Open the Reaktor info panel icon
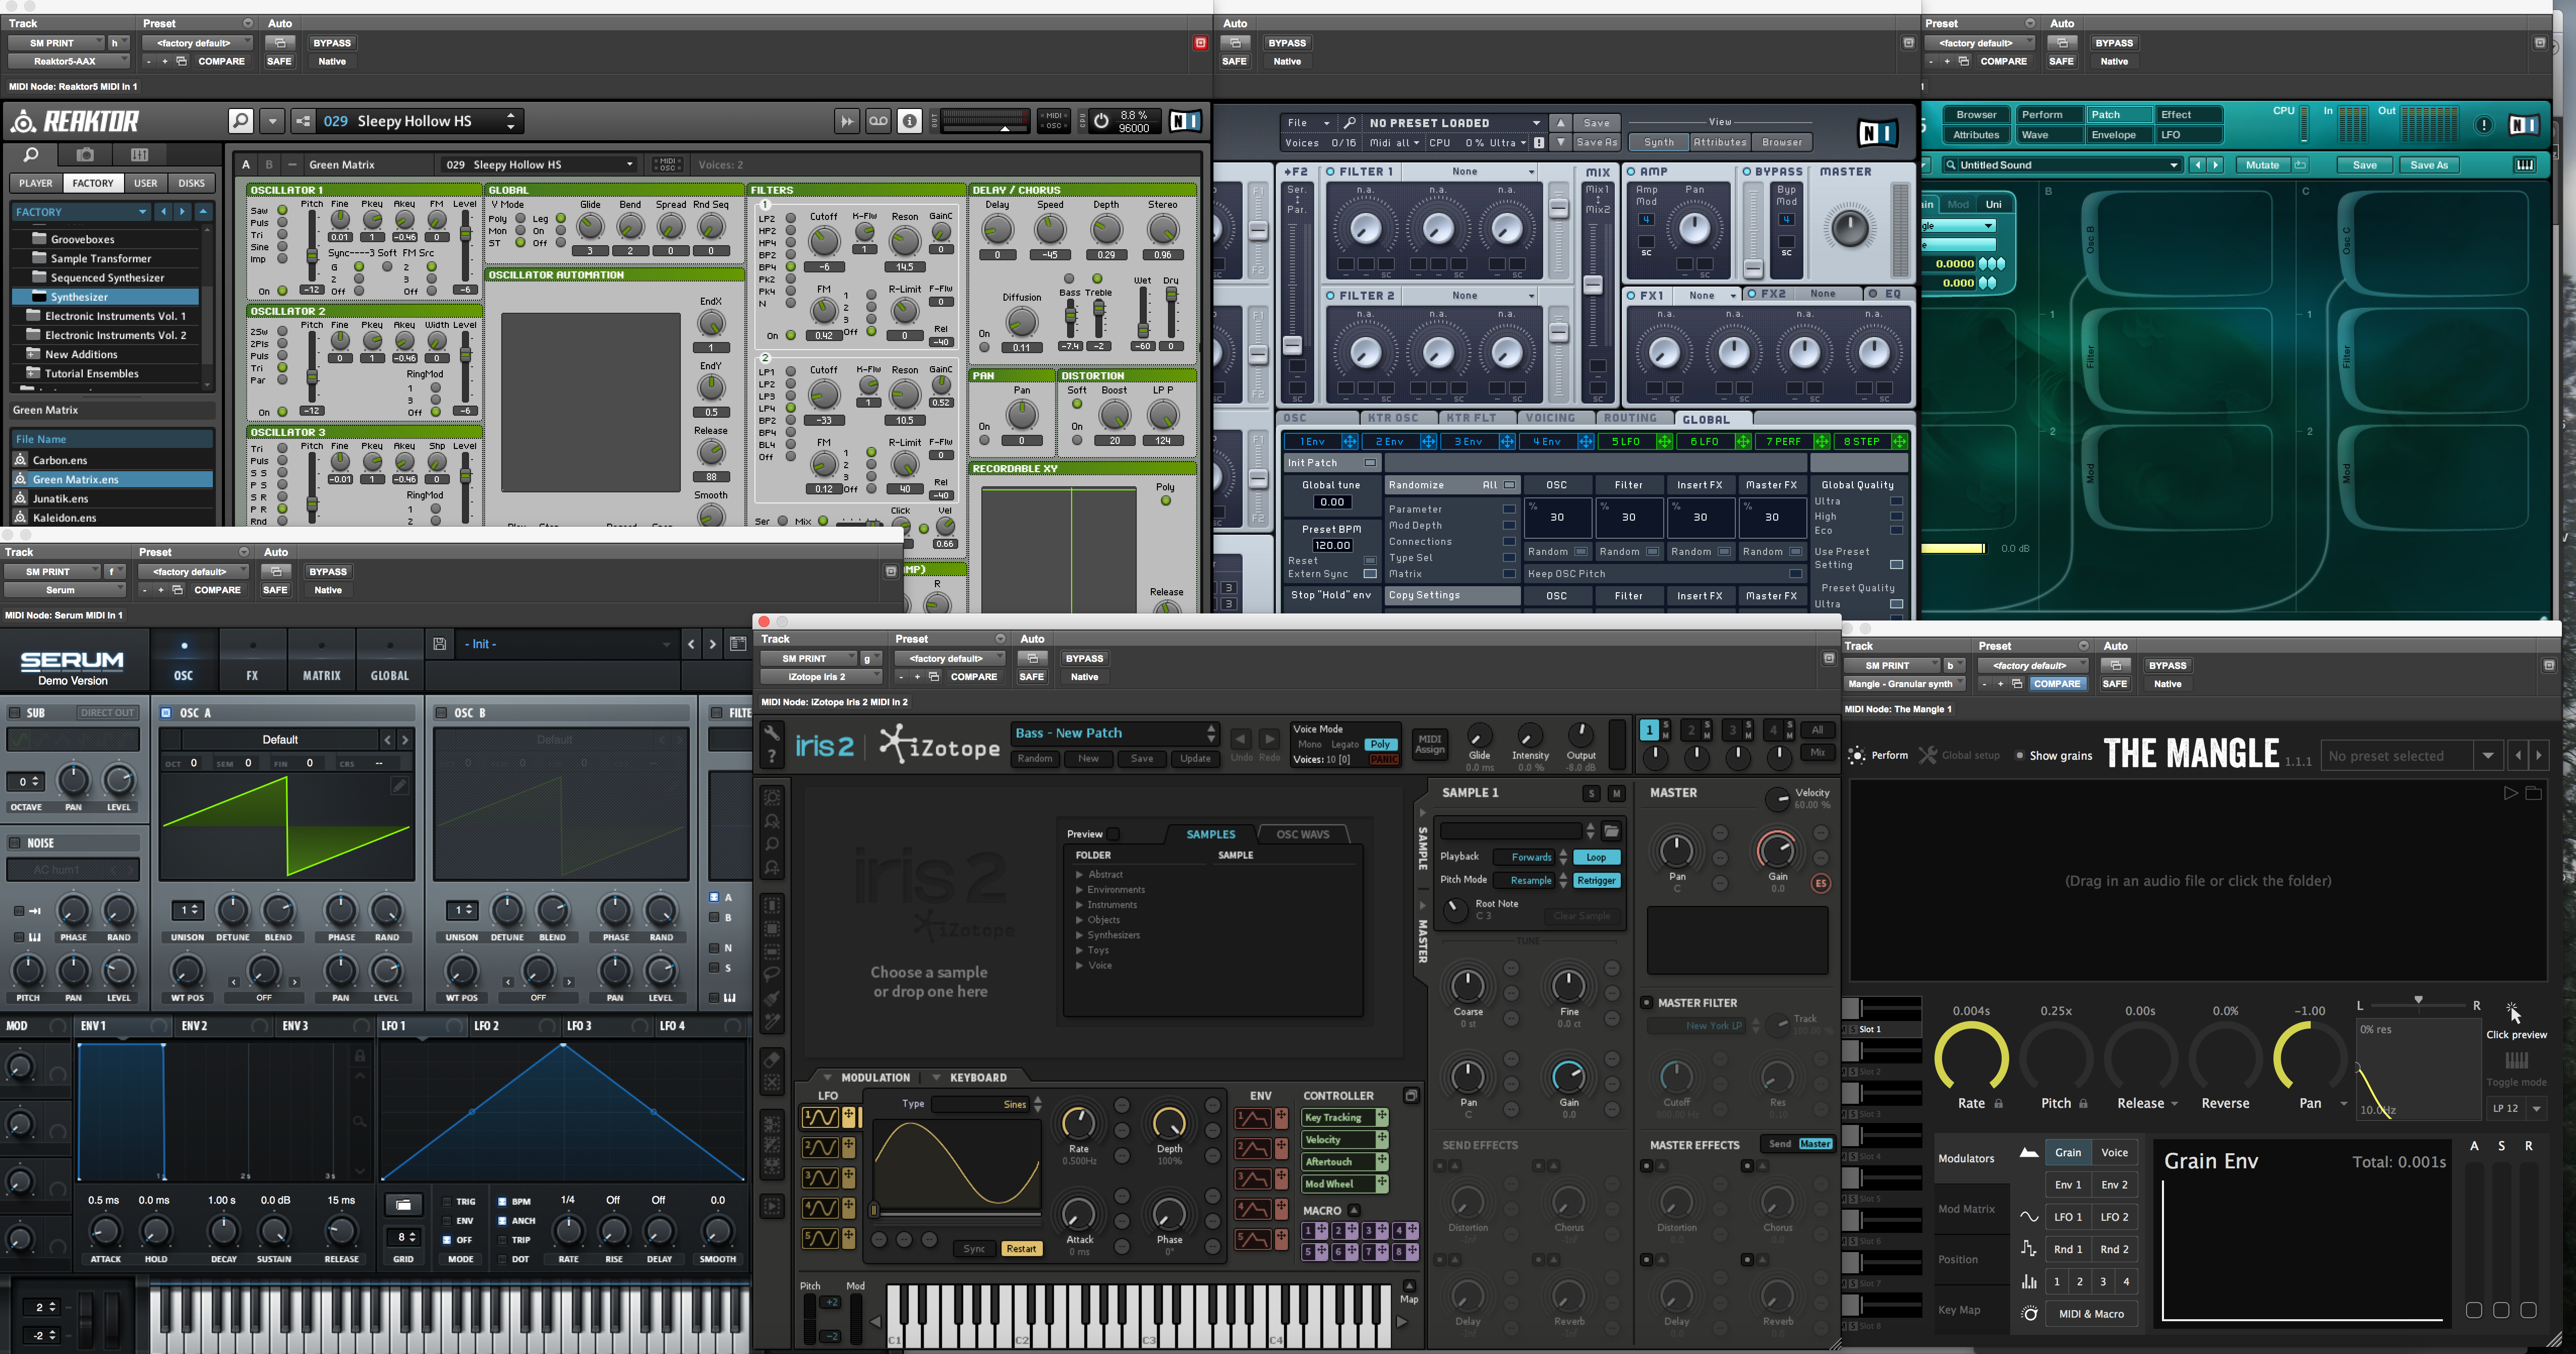2576x1354 pixels. click(909, 121)
